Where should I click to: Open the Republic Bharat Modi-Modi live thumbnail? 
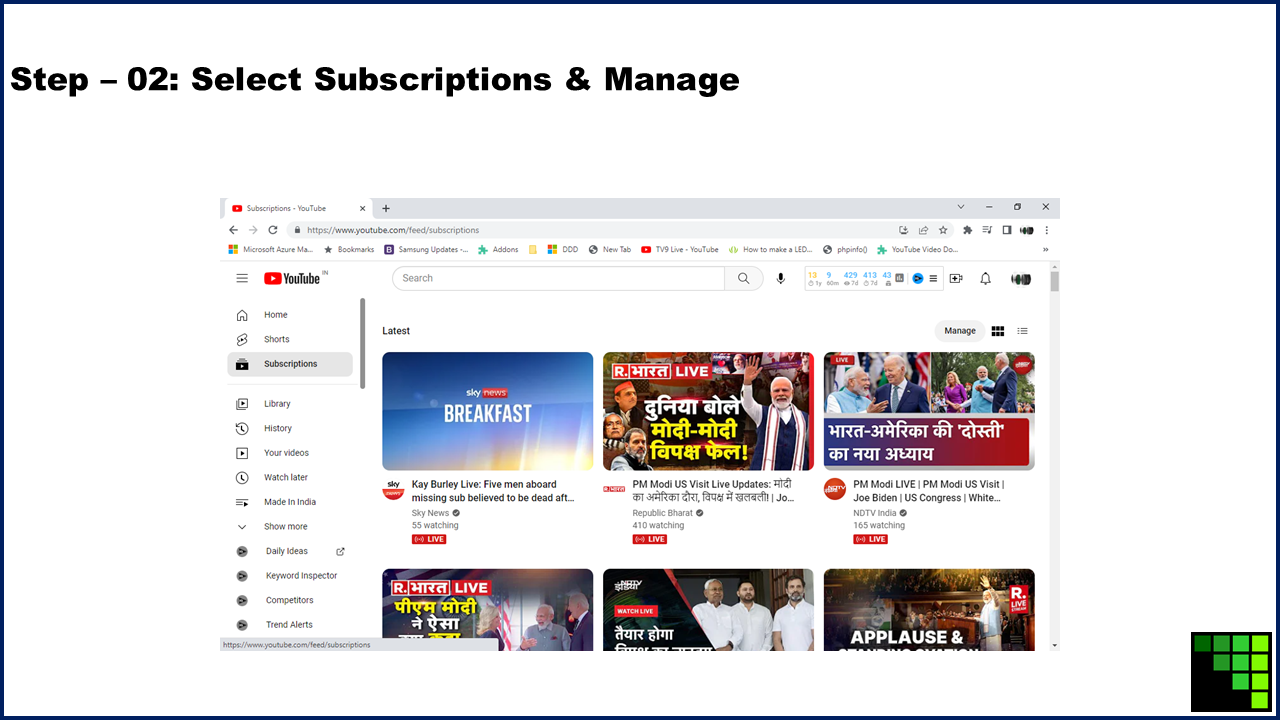coord(708,411)
